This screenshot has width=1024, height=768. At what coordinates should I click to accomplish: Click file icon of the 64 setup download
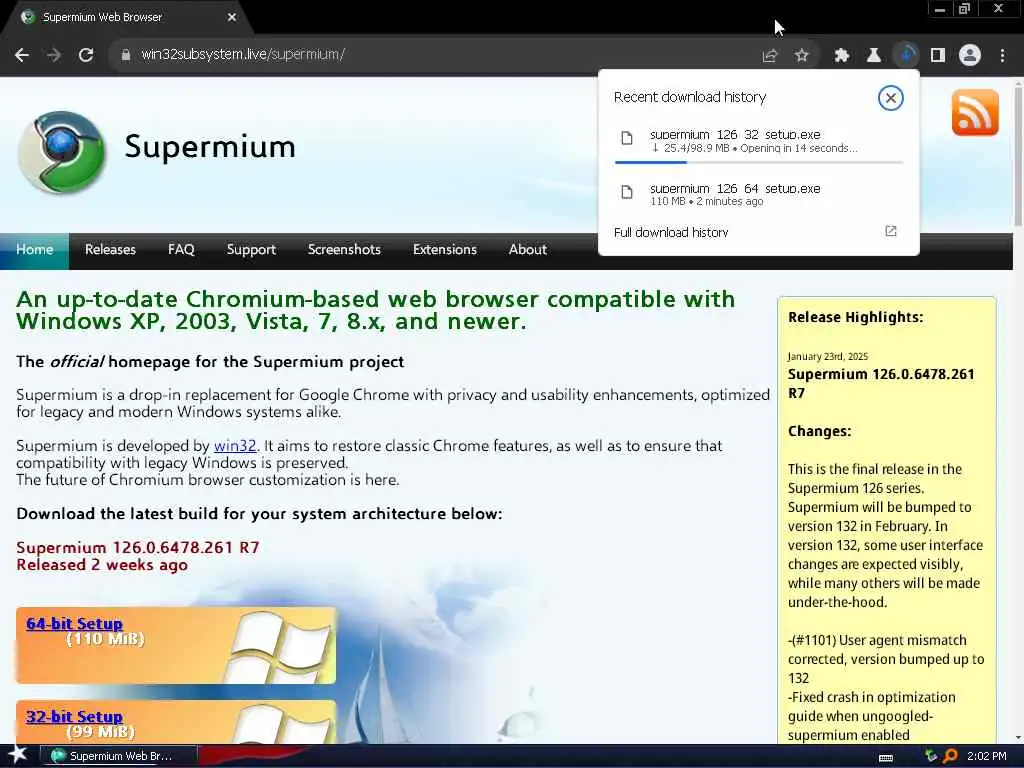pos(627,192)
